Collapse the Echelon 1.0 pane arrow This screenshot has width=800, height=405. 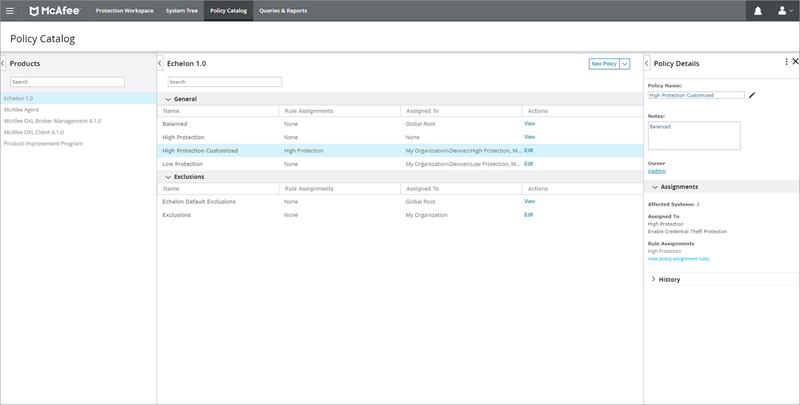coord(160,63)
